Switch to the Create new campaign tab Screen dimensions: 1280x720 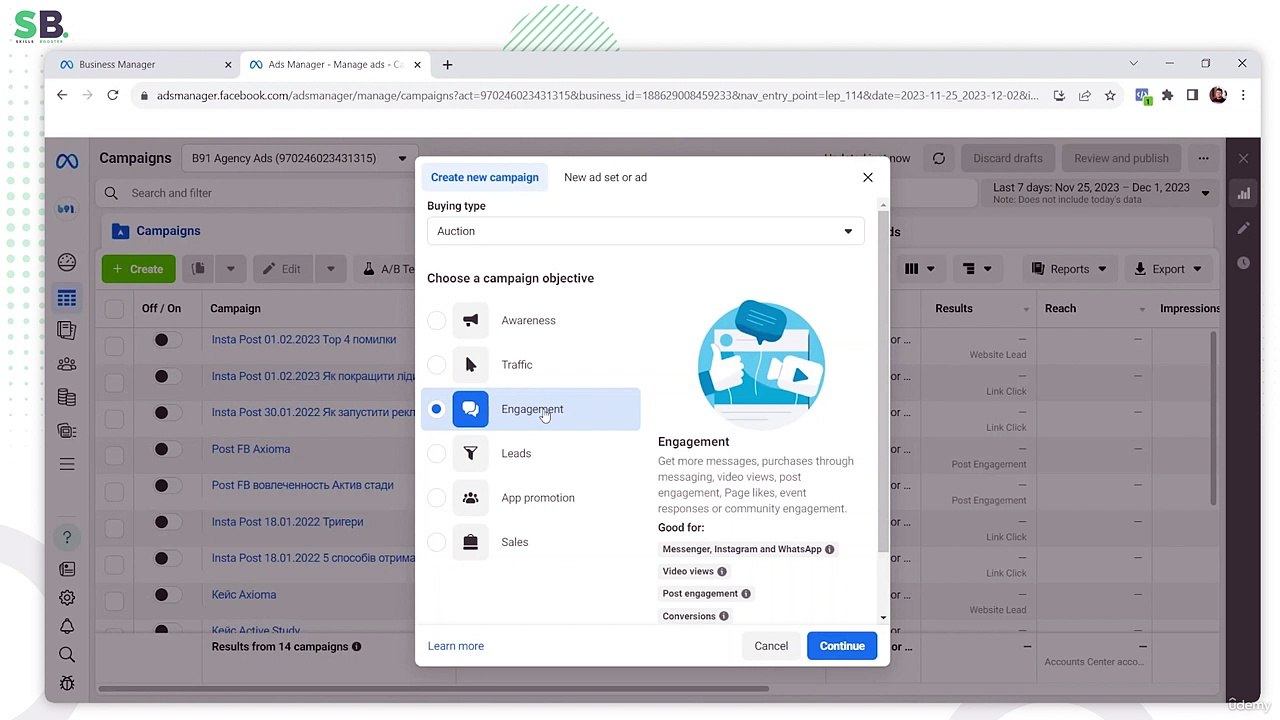tap(485, 178)
